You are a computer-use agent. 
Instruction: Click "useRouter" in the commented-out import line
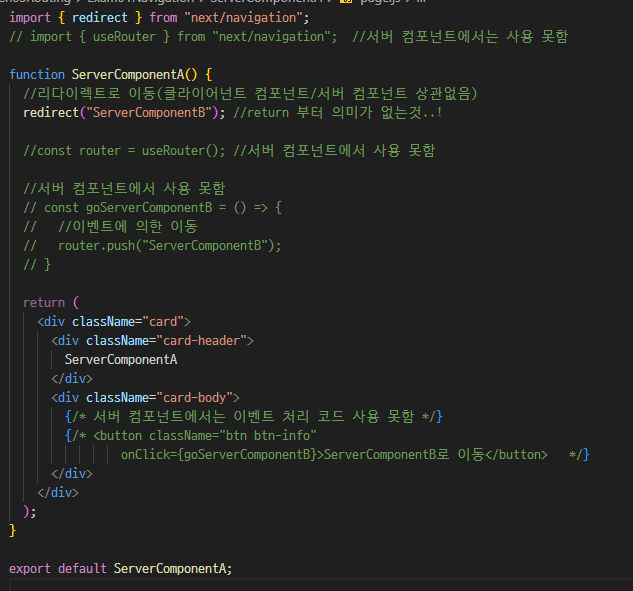pos(124,37)
